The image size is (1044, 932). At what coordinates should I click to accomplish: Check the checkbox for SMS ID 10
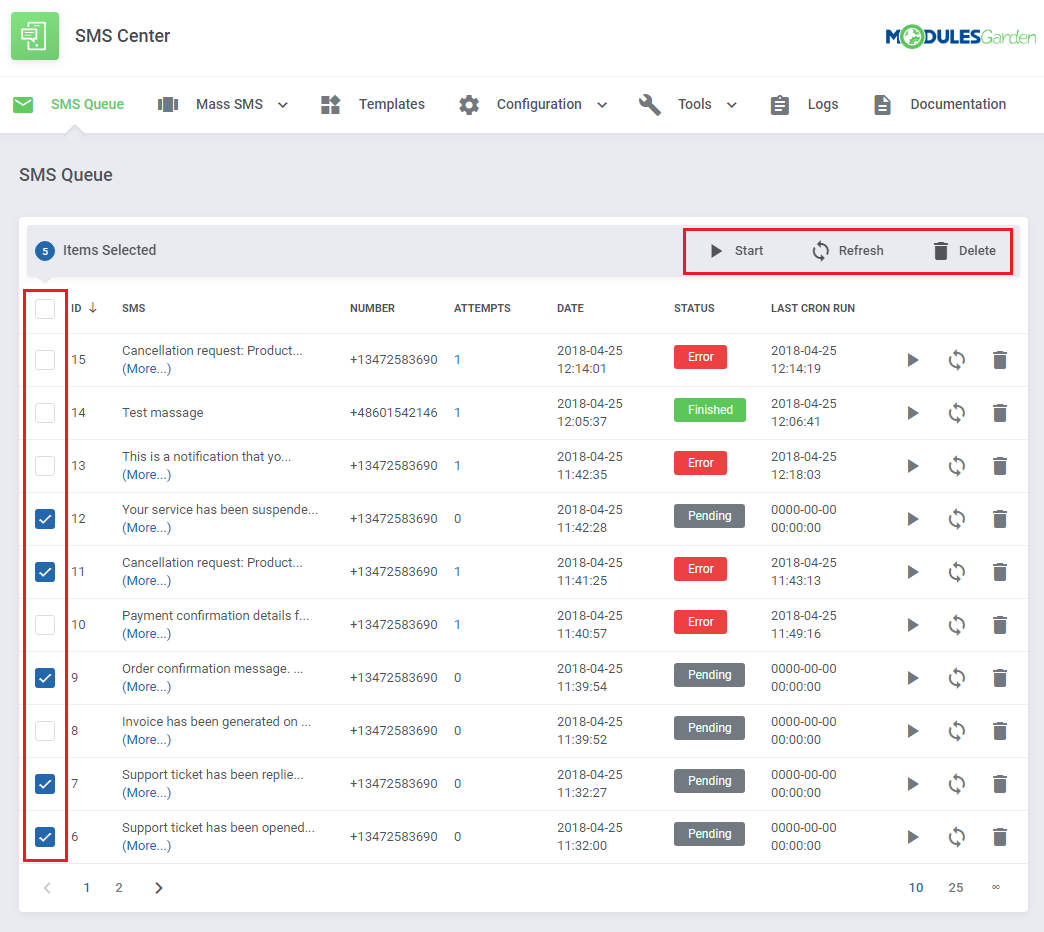pos(45,624)
